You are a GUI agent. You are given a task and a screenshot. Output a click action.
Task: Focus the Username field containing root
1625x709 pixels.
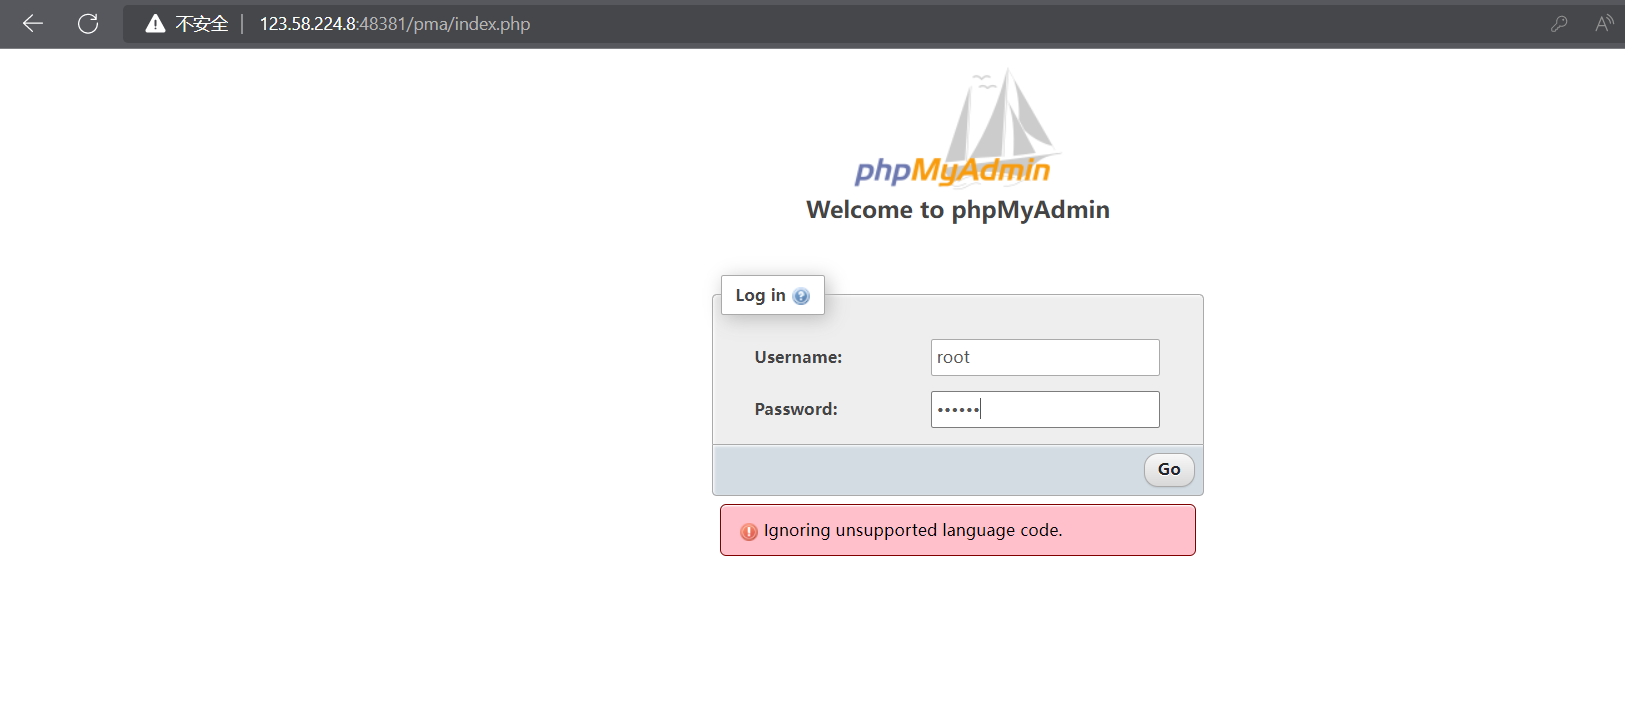(1045, 357)
